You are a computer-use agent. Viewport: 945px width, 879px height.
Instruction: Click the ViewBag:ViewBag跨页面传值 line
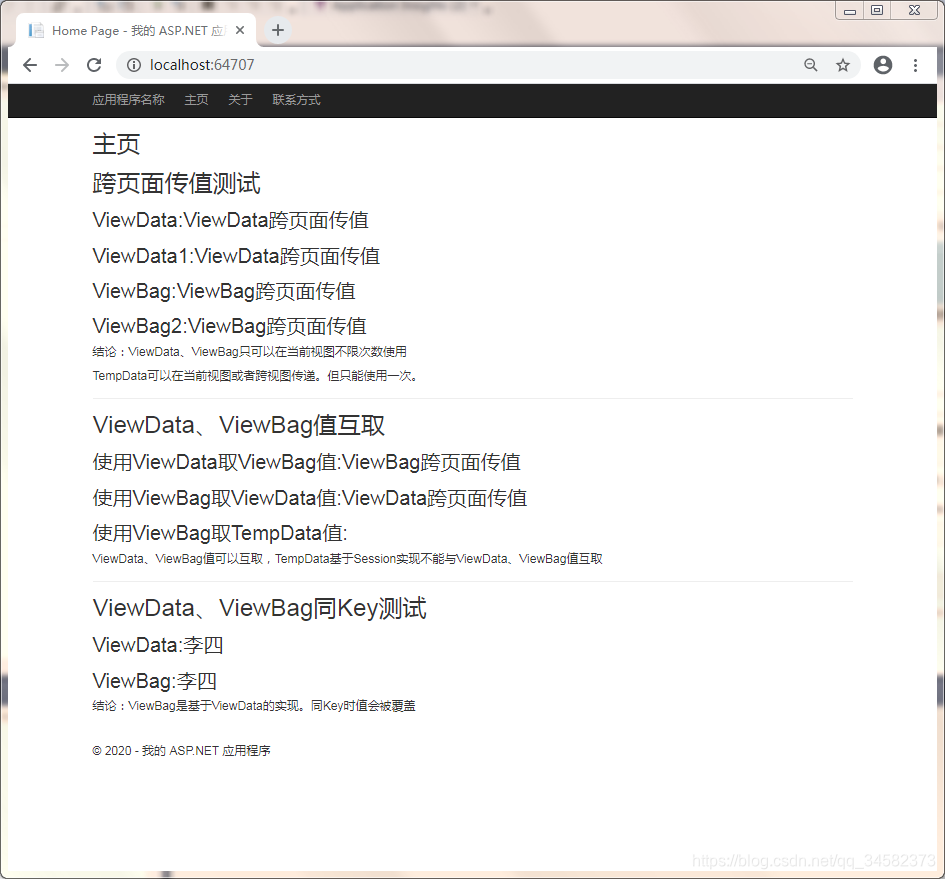pos(224,291)
